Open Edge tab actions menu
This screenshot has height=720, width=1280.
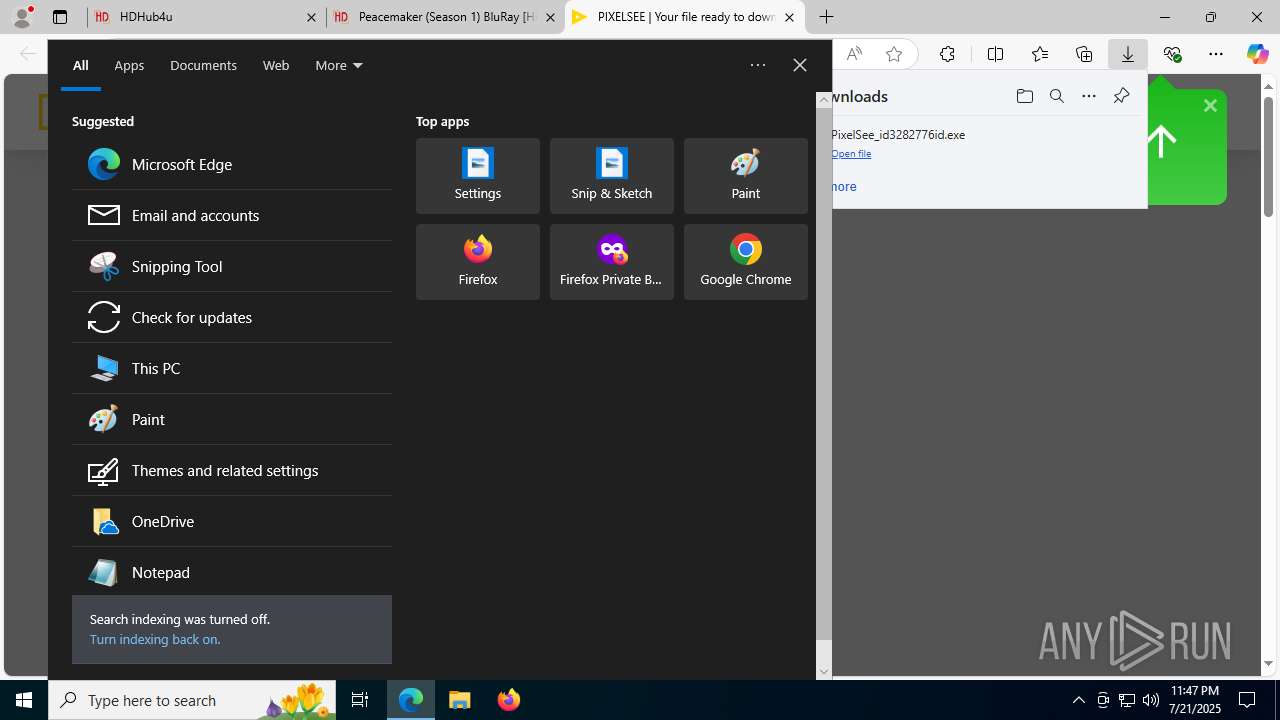pyautogui.click(x=60, y=17)
